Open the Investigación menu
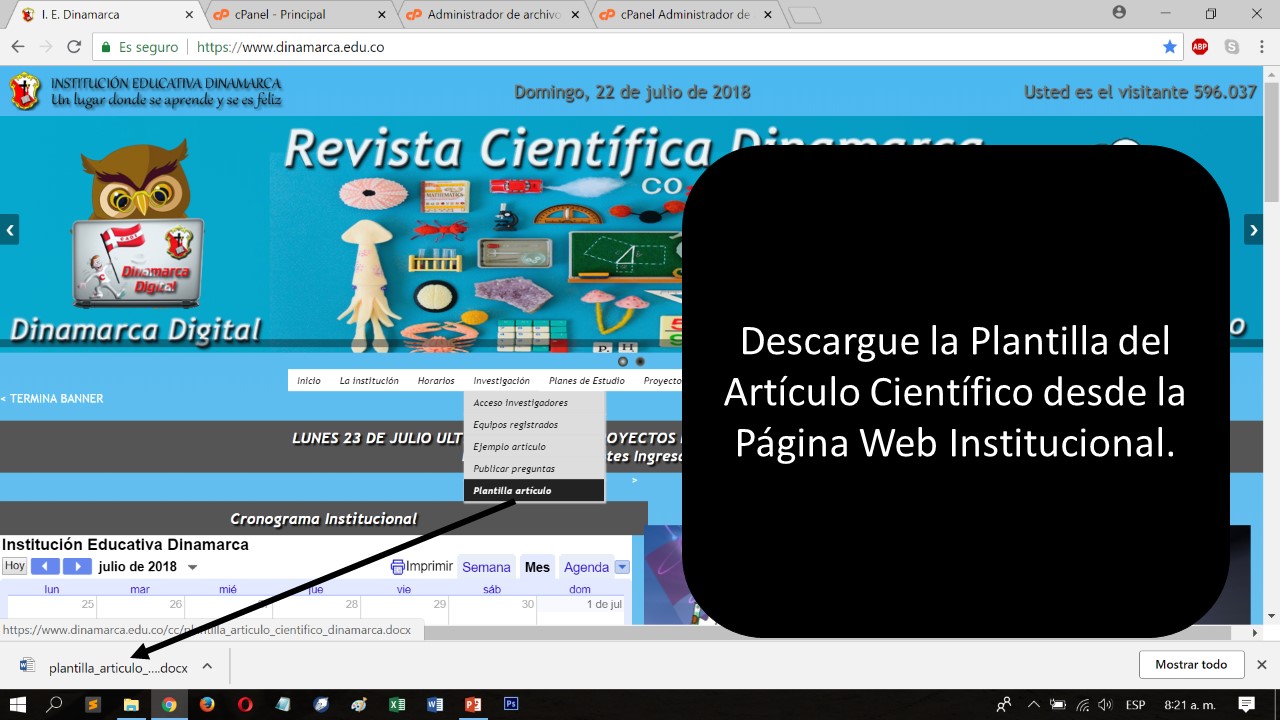The height and width of the screenshot is (720, 1280). point(502,381)
